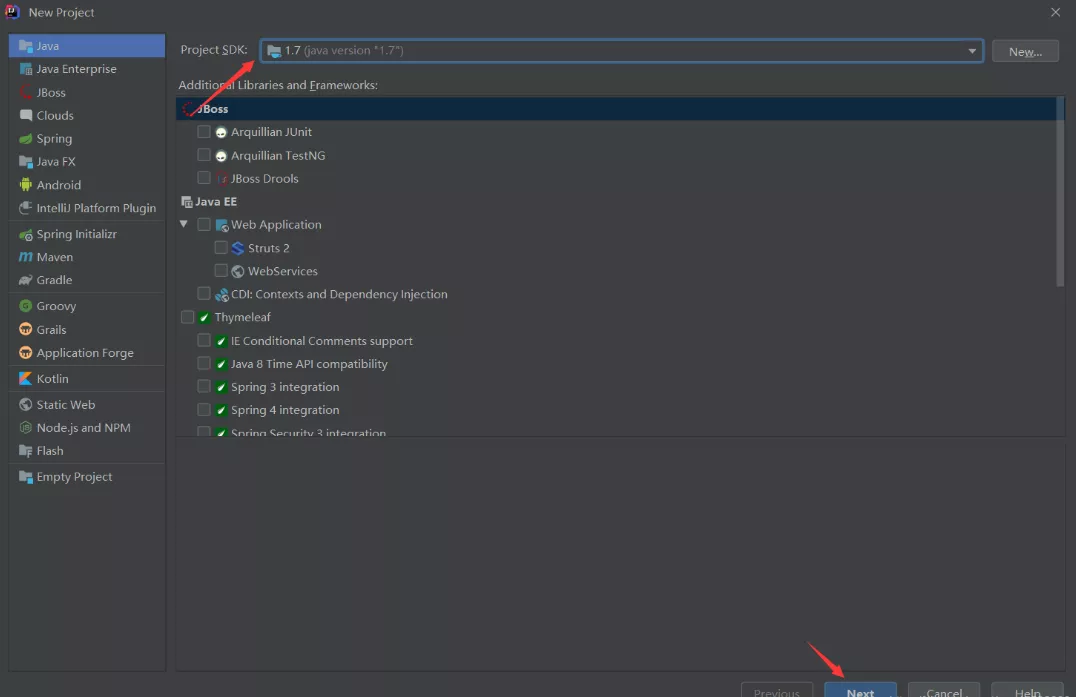This screenshot has width=1076, height=697.
Task: Enable the Arquillian TestNG checkbox
Action: 204,155
